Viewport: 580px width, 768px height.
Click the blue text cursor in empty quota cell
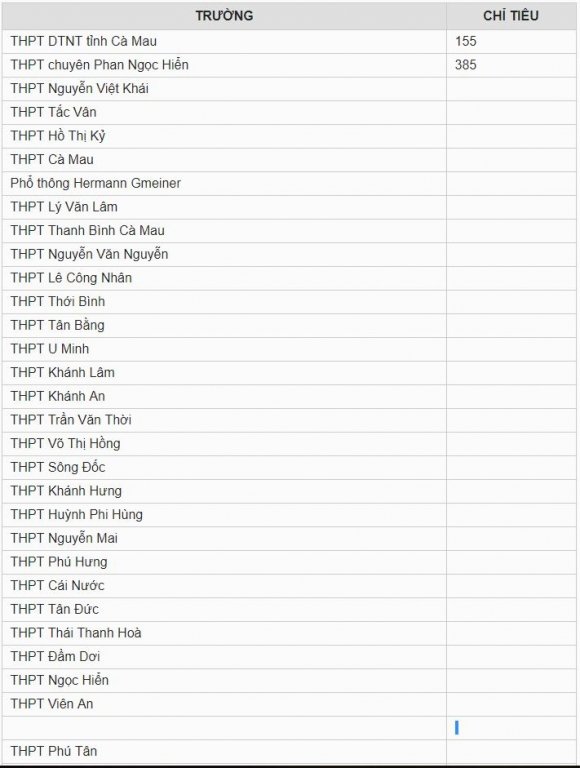pyautogui.click(x=457, y=728)
